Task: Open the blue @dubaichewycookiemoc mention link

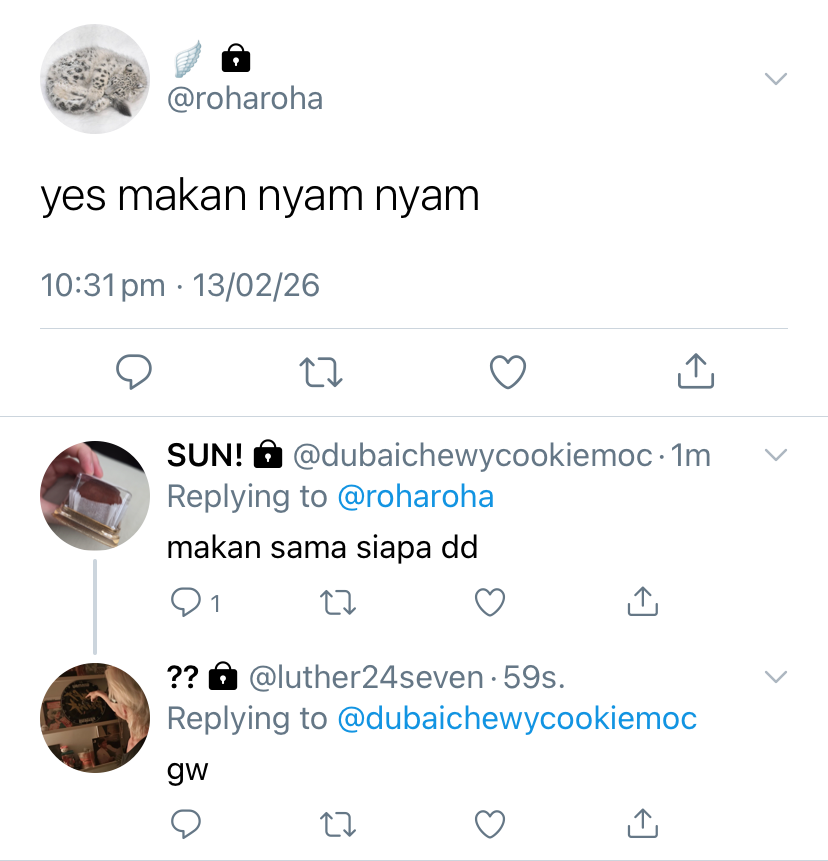Action: 517,718
